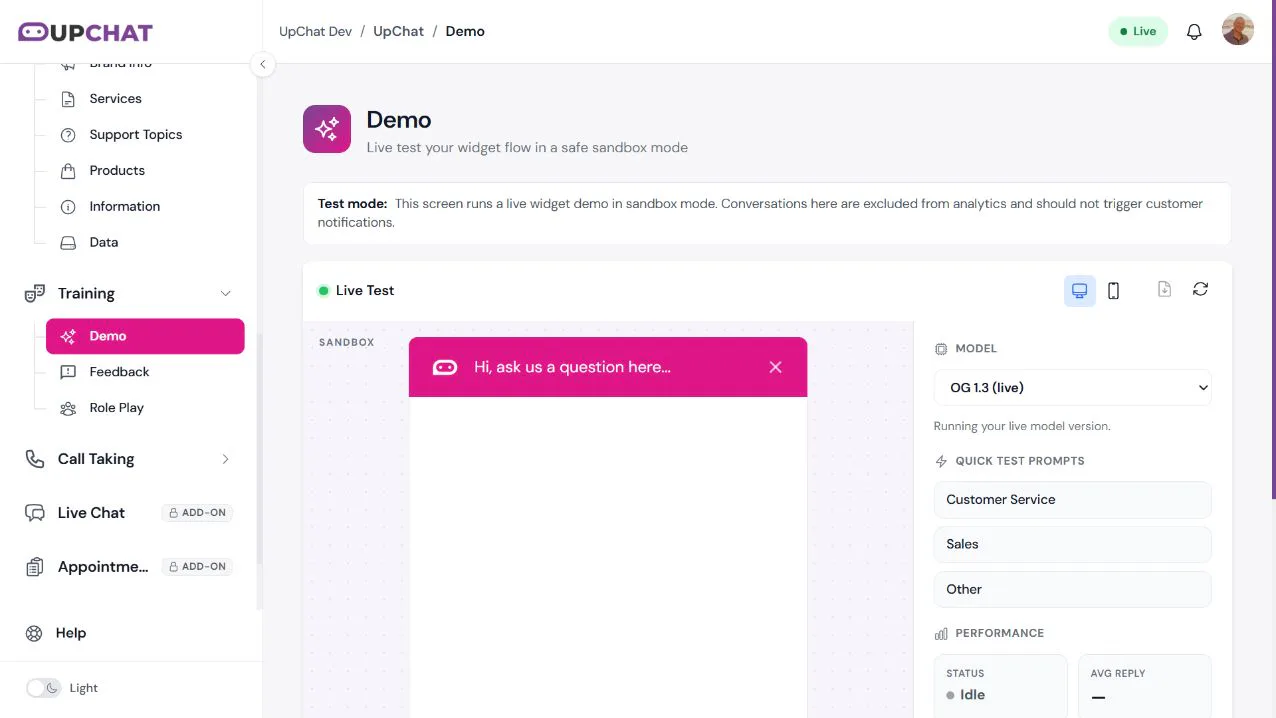Click the download transcript icon

tap(1164, 289)
